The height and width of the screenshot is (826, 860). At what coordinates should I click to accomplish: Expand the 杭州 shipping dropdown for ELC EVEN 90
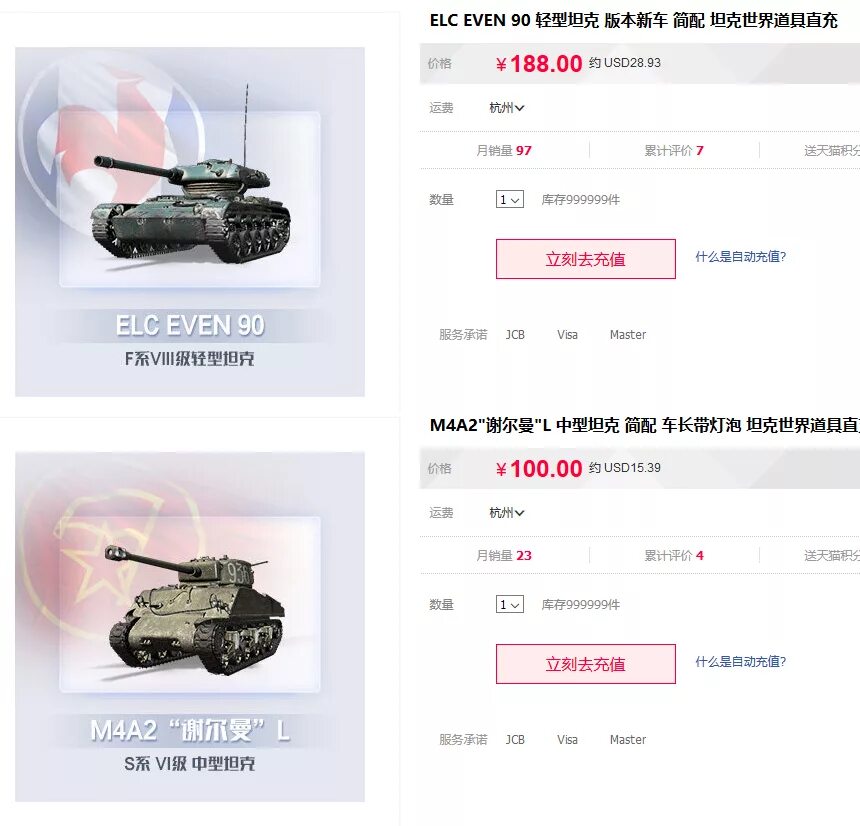coord(507,108)
